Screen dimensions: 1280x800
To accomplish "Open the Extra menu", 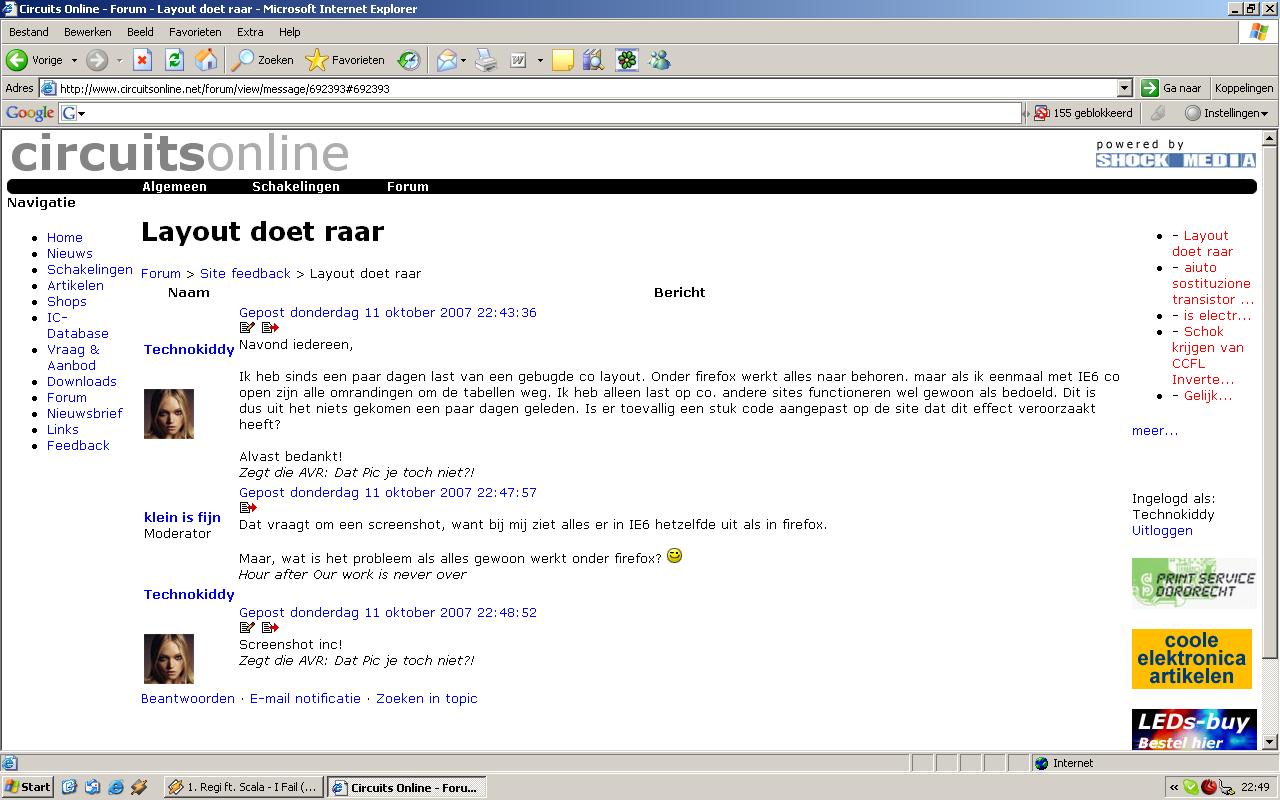I will [250, 32].
